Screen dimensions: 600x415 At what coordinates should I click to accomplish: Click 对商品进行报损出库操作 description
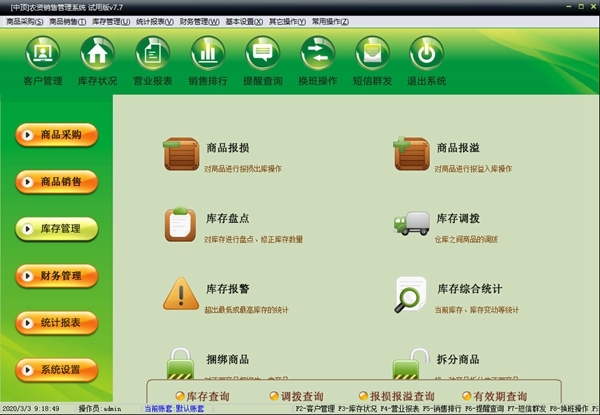243,169
